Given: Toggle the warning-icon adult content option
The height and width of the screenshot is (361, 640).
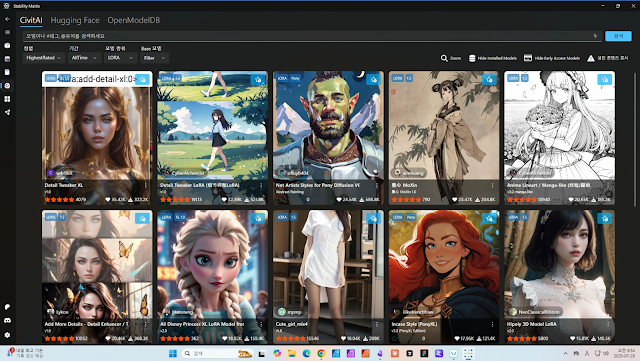Looking at the screenshot, I should point(608,58).
